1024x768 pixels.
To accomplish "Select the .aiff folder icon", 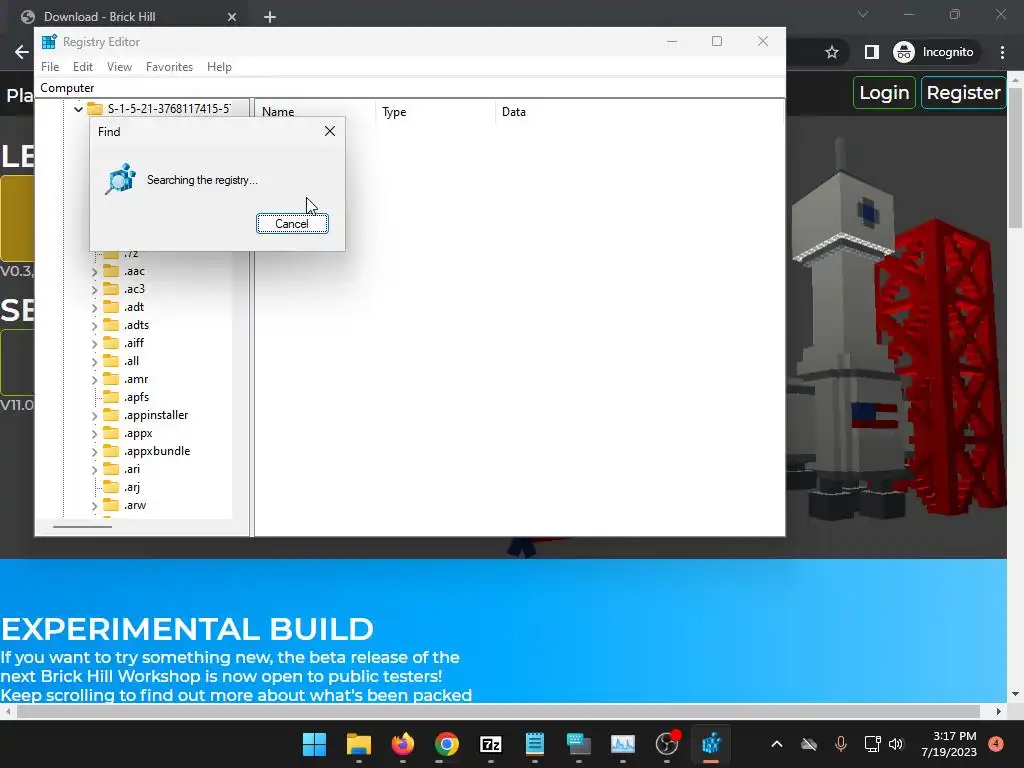I will pyautogui.click(x=111, y=343).
